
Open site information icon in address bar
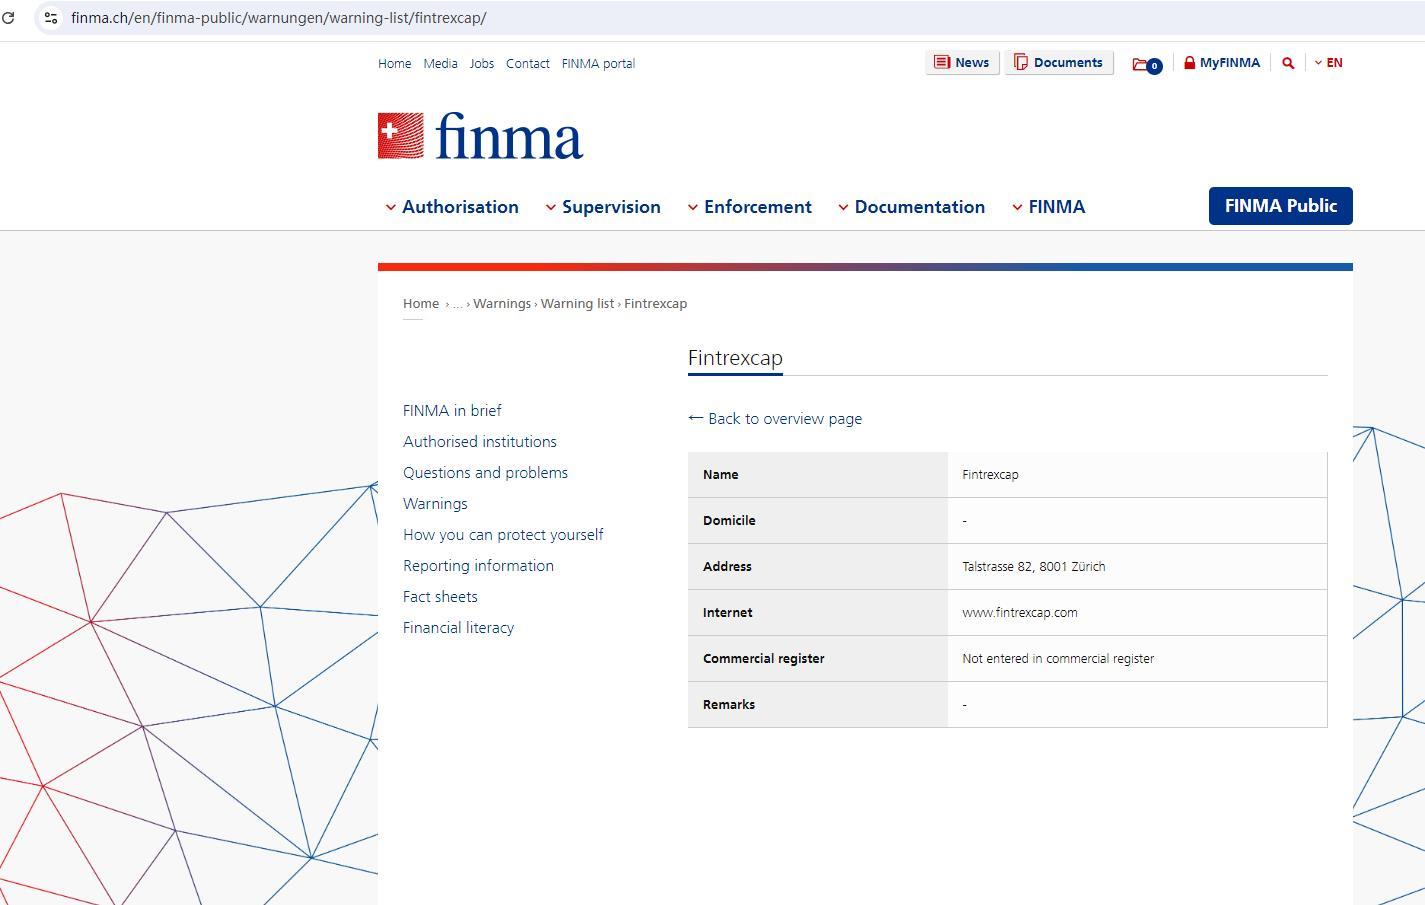[x=51, y=18]
